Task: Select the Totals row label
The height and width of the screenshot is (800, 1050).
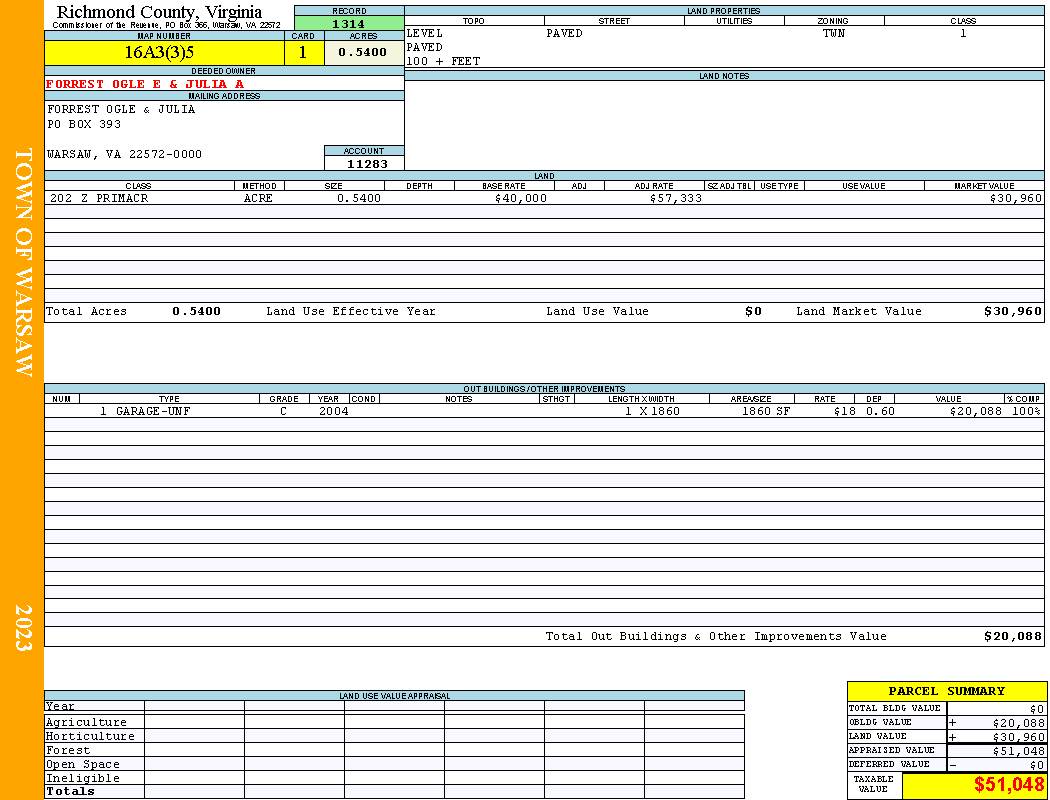Action: 70,791
